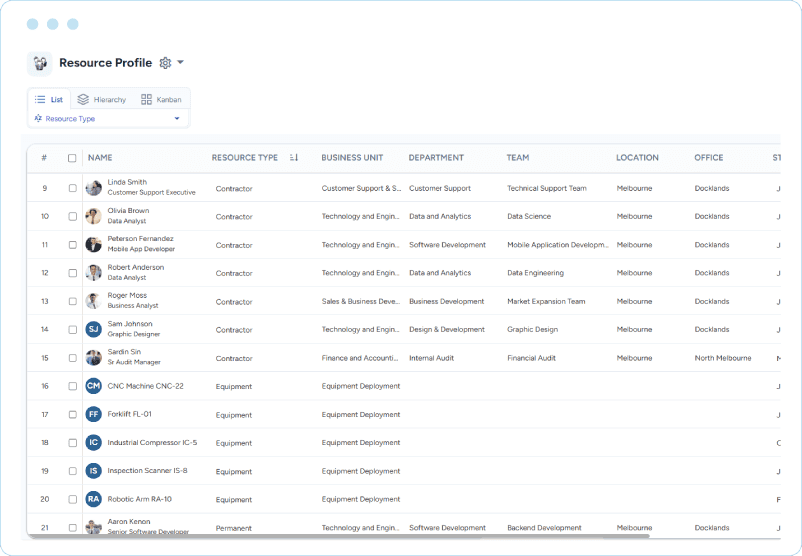Sort by the RESOURCE TYPE column header

pos(244,158)
